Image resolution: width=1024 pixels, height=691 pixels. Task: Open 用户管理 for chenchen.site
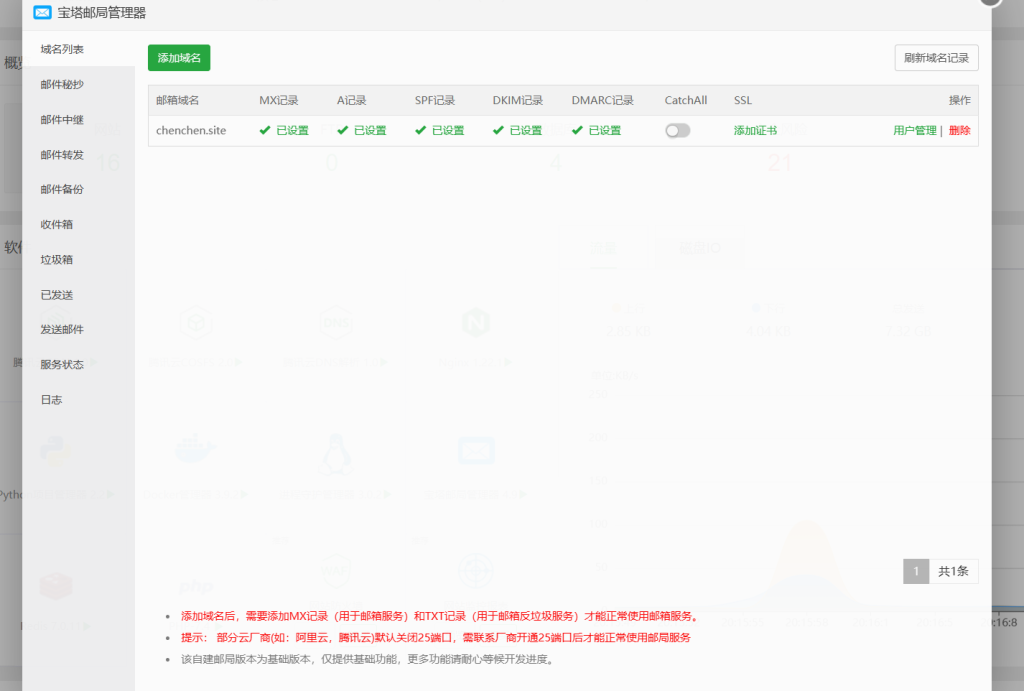(x=914, y=130)
